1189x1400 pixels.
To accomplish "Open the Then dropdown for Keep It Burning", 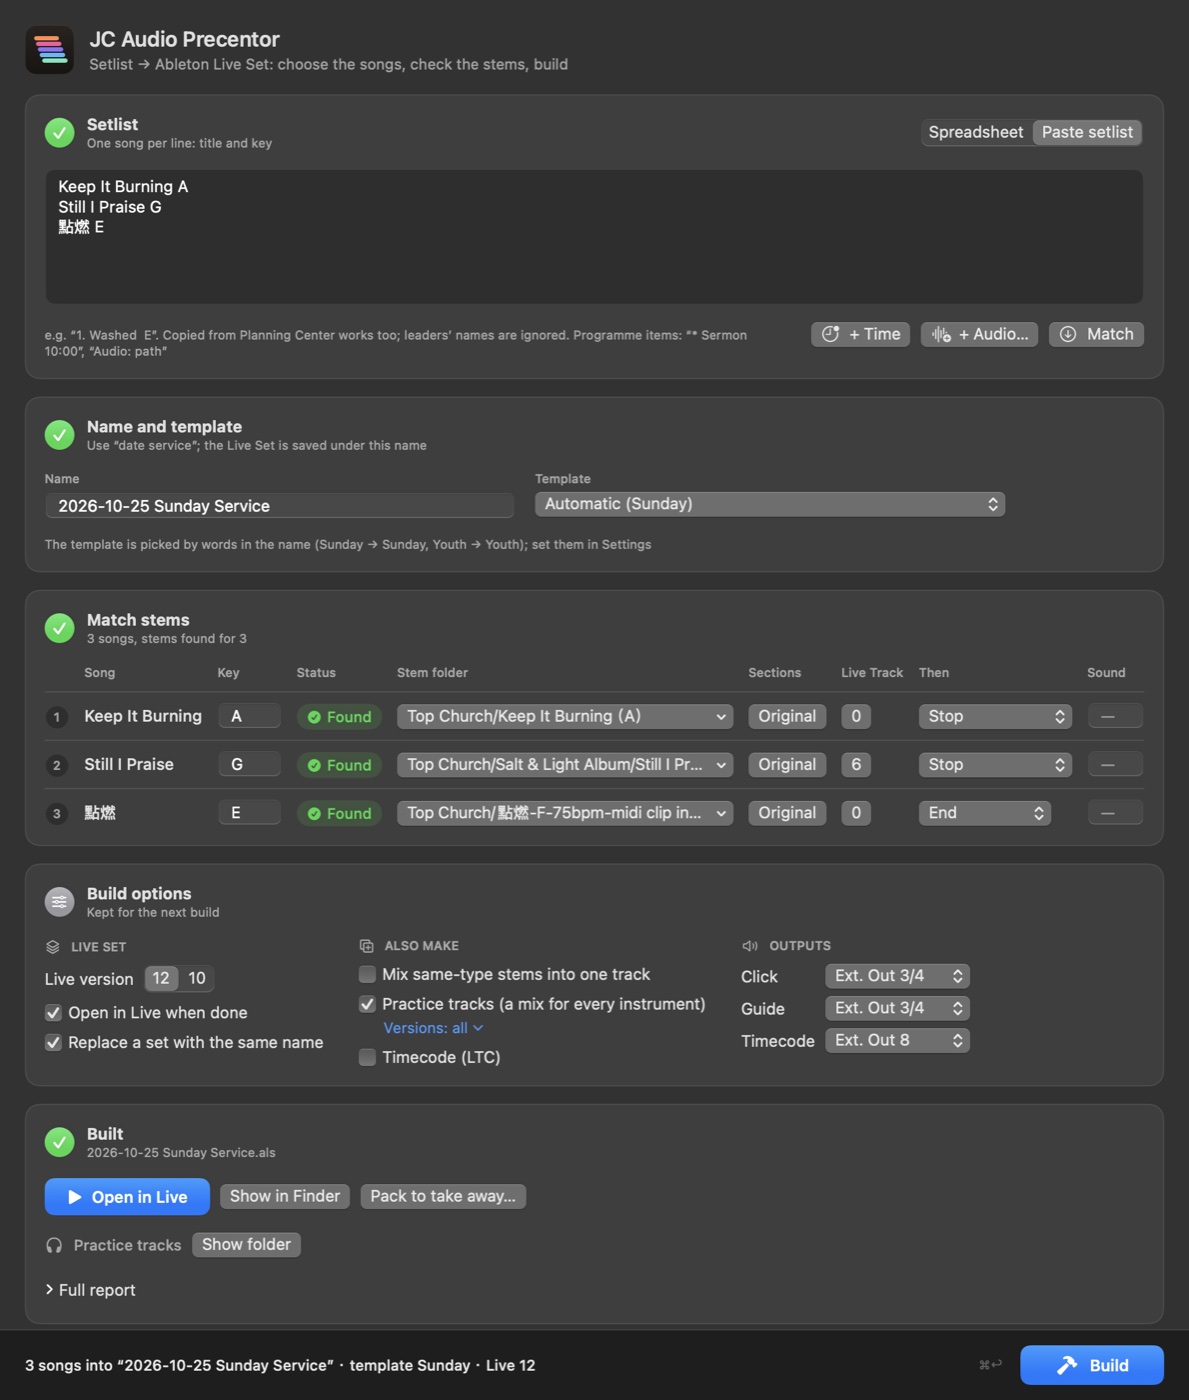I will (x=995, y=716).
